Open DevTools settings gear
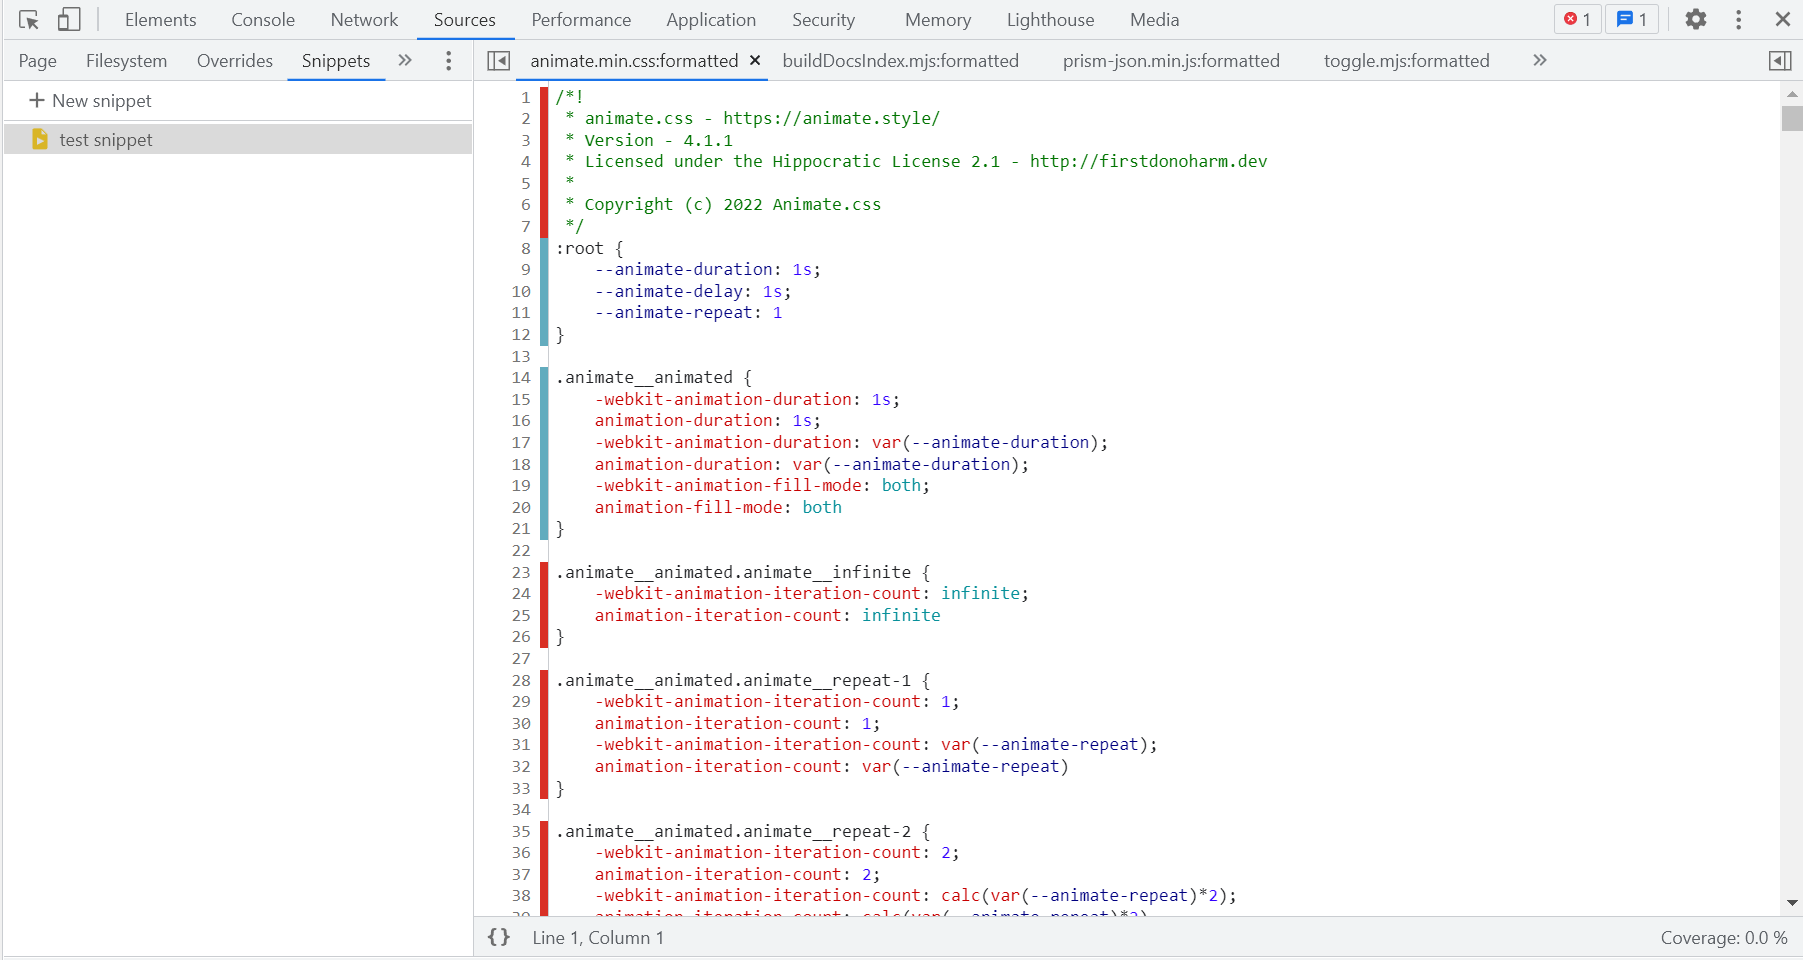1803x960 pixels. coord(1696,19)
